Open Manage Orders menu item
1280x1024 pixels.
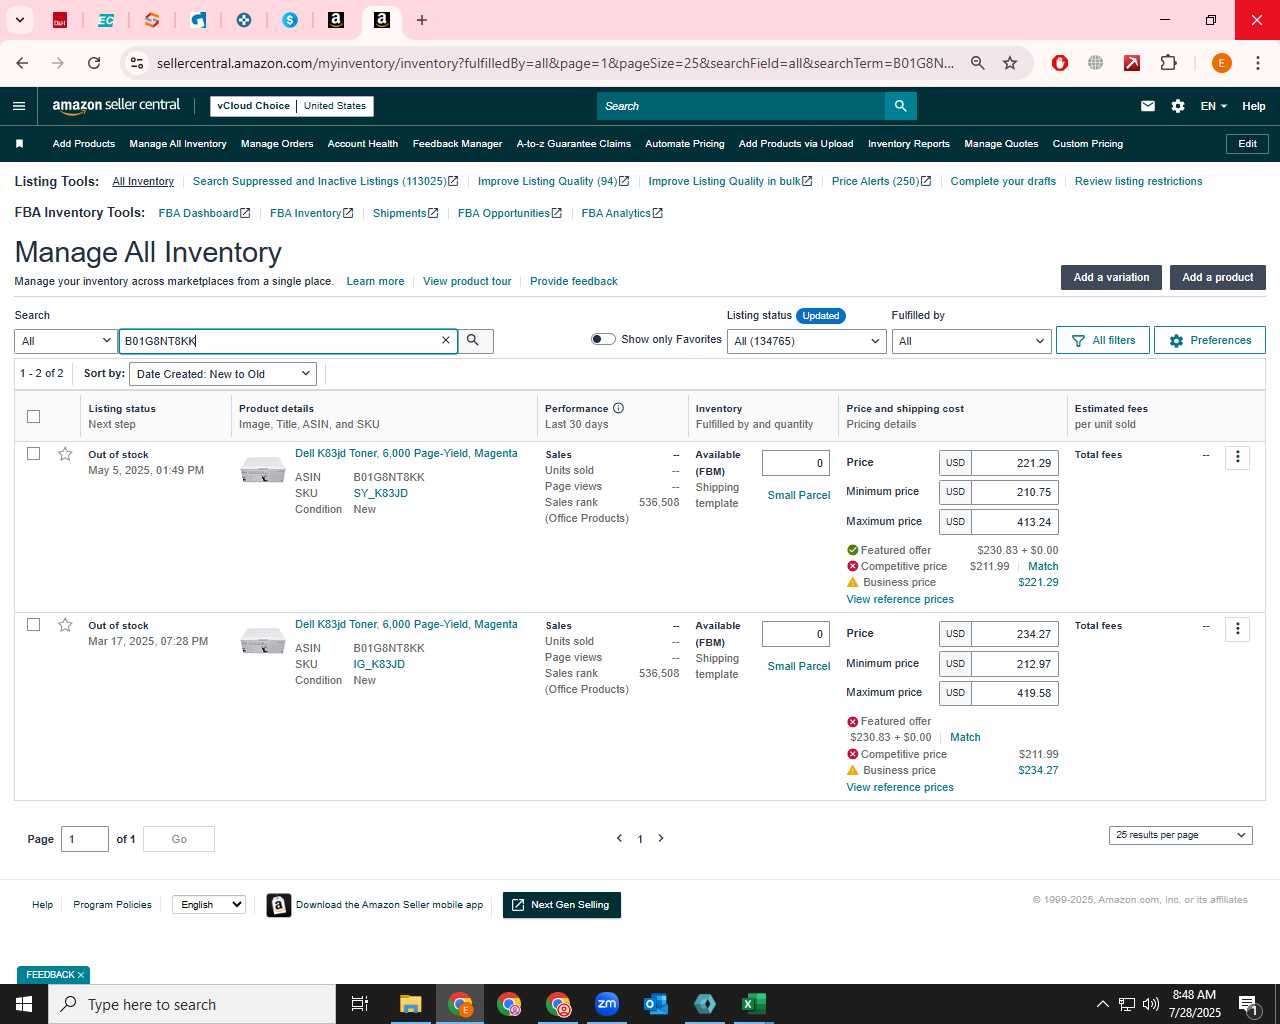[277, 144]
